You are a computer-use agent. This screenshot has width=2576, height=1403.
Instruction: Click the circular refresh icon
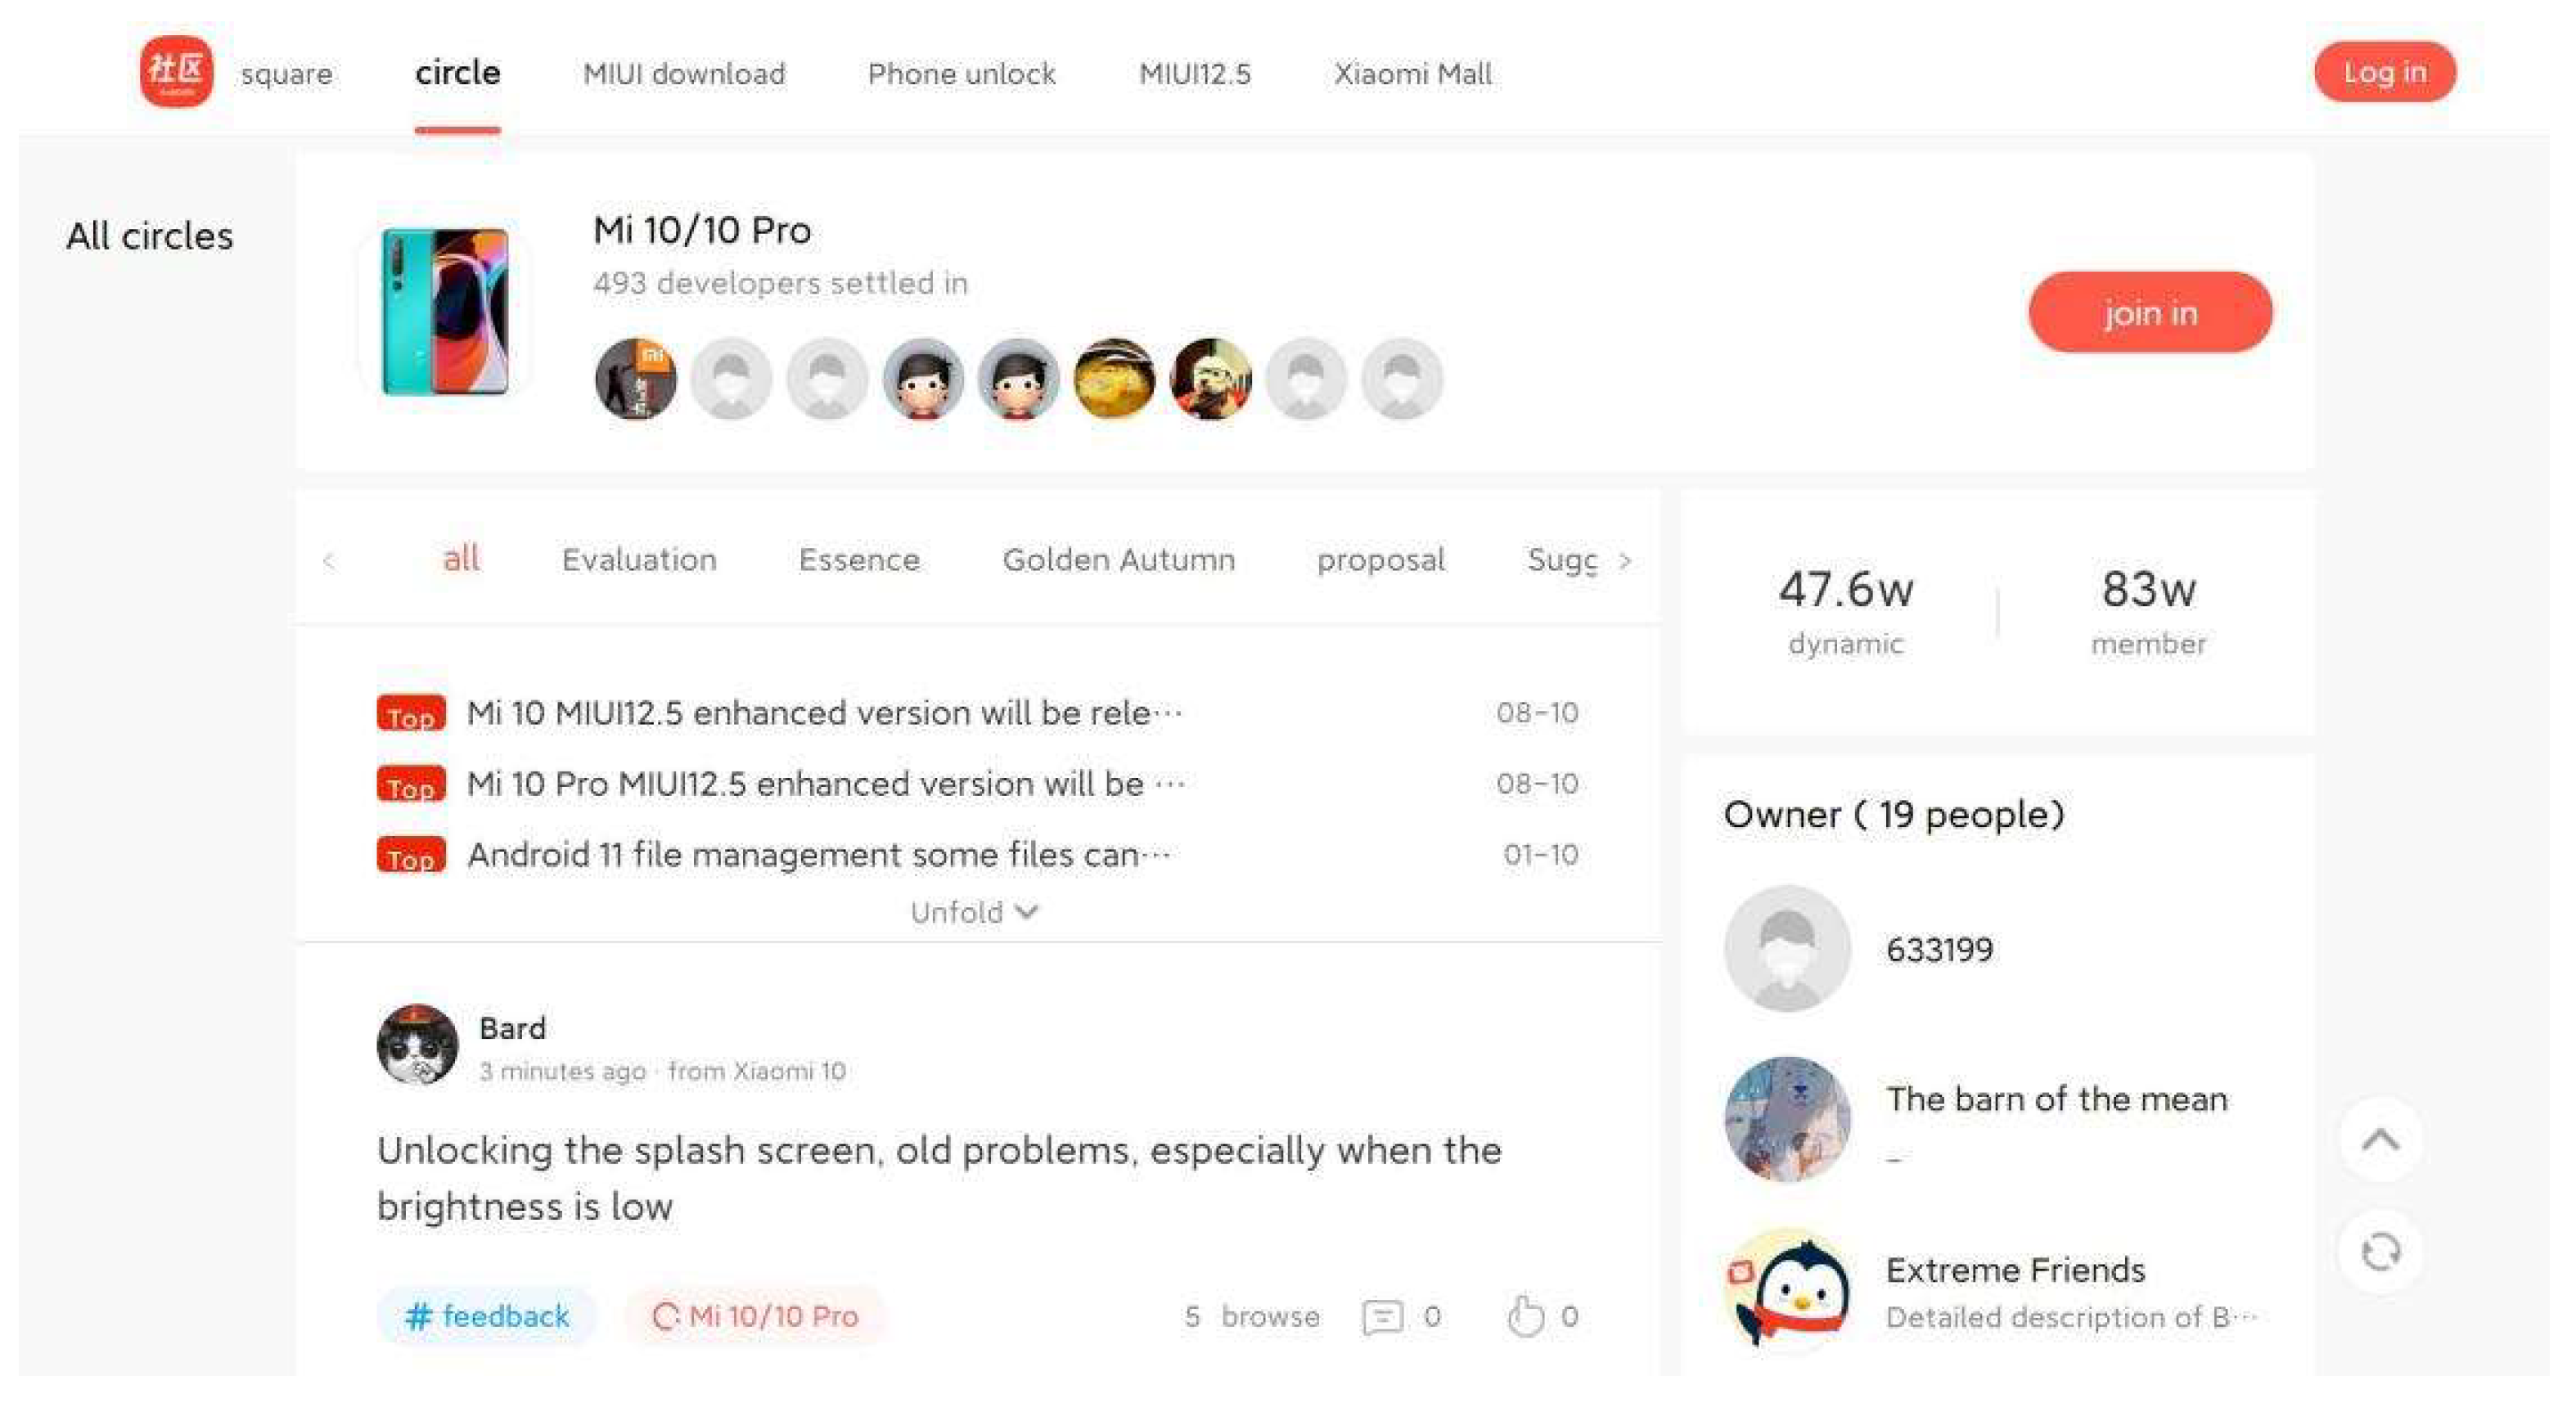[x=2381, y=1251]
